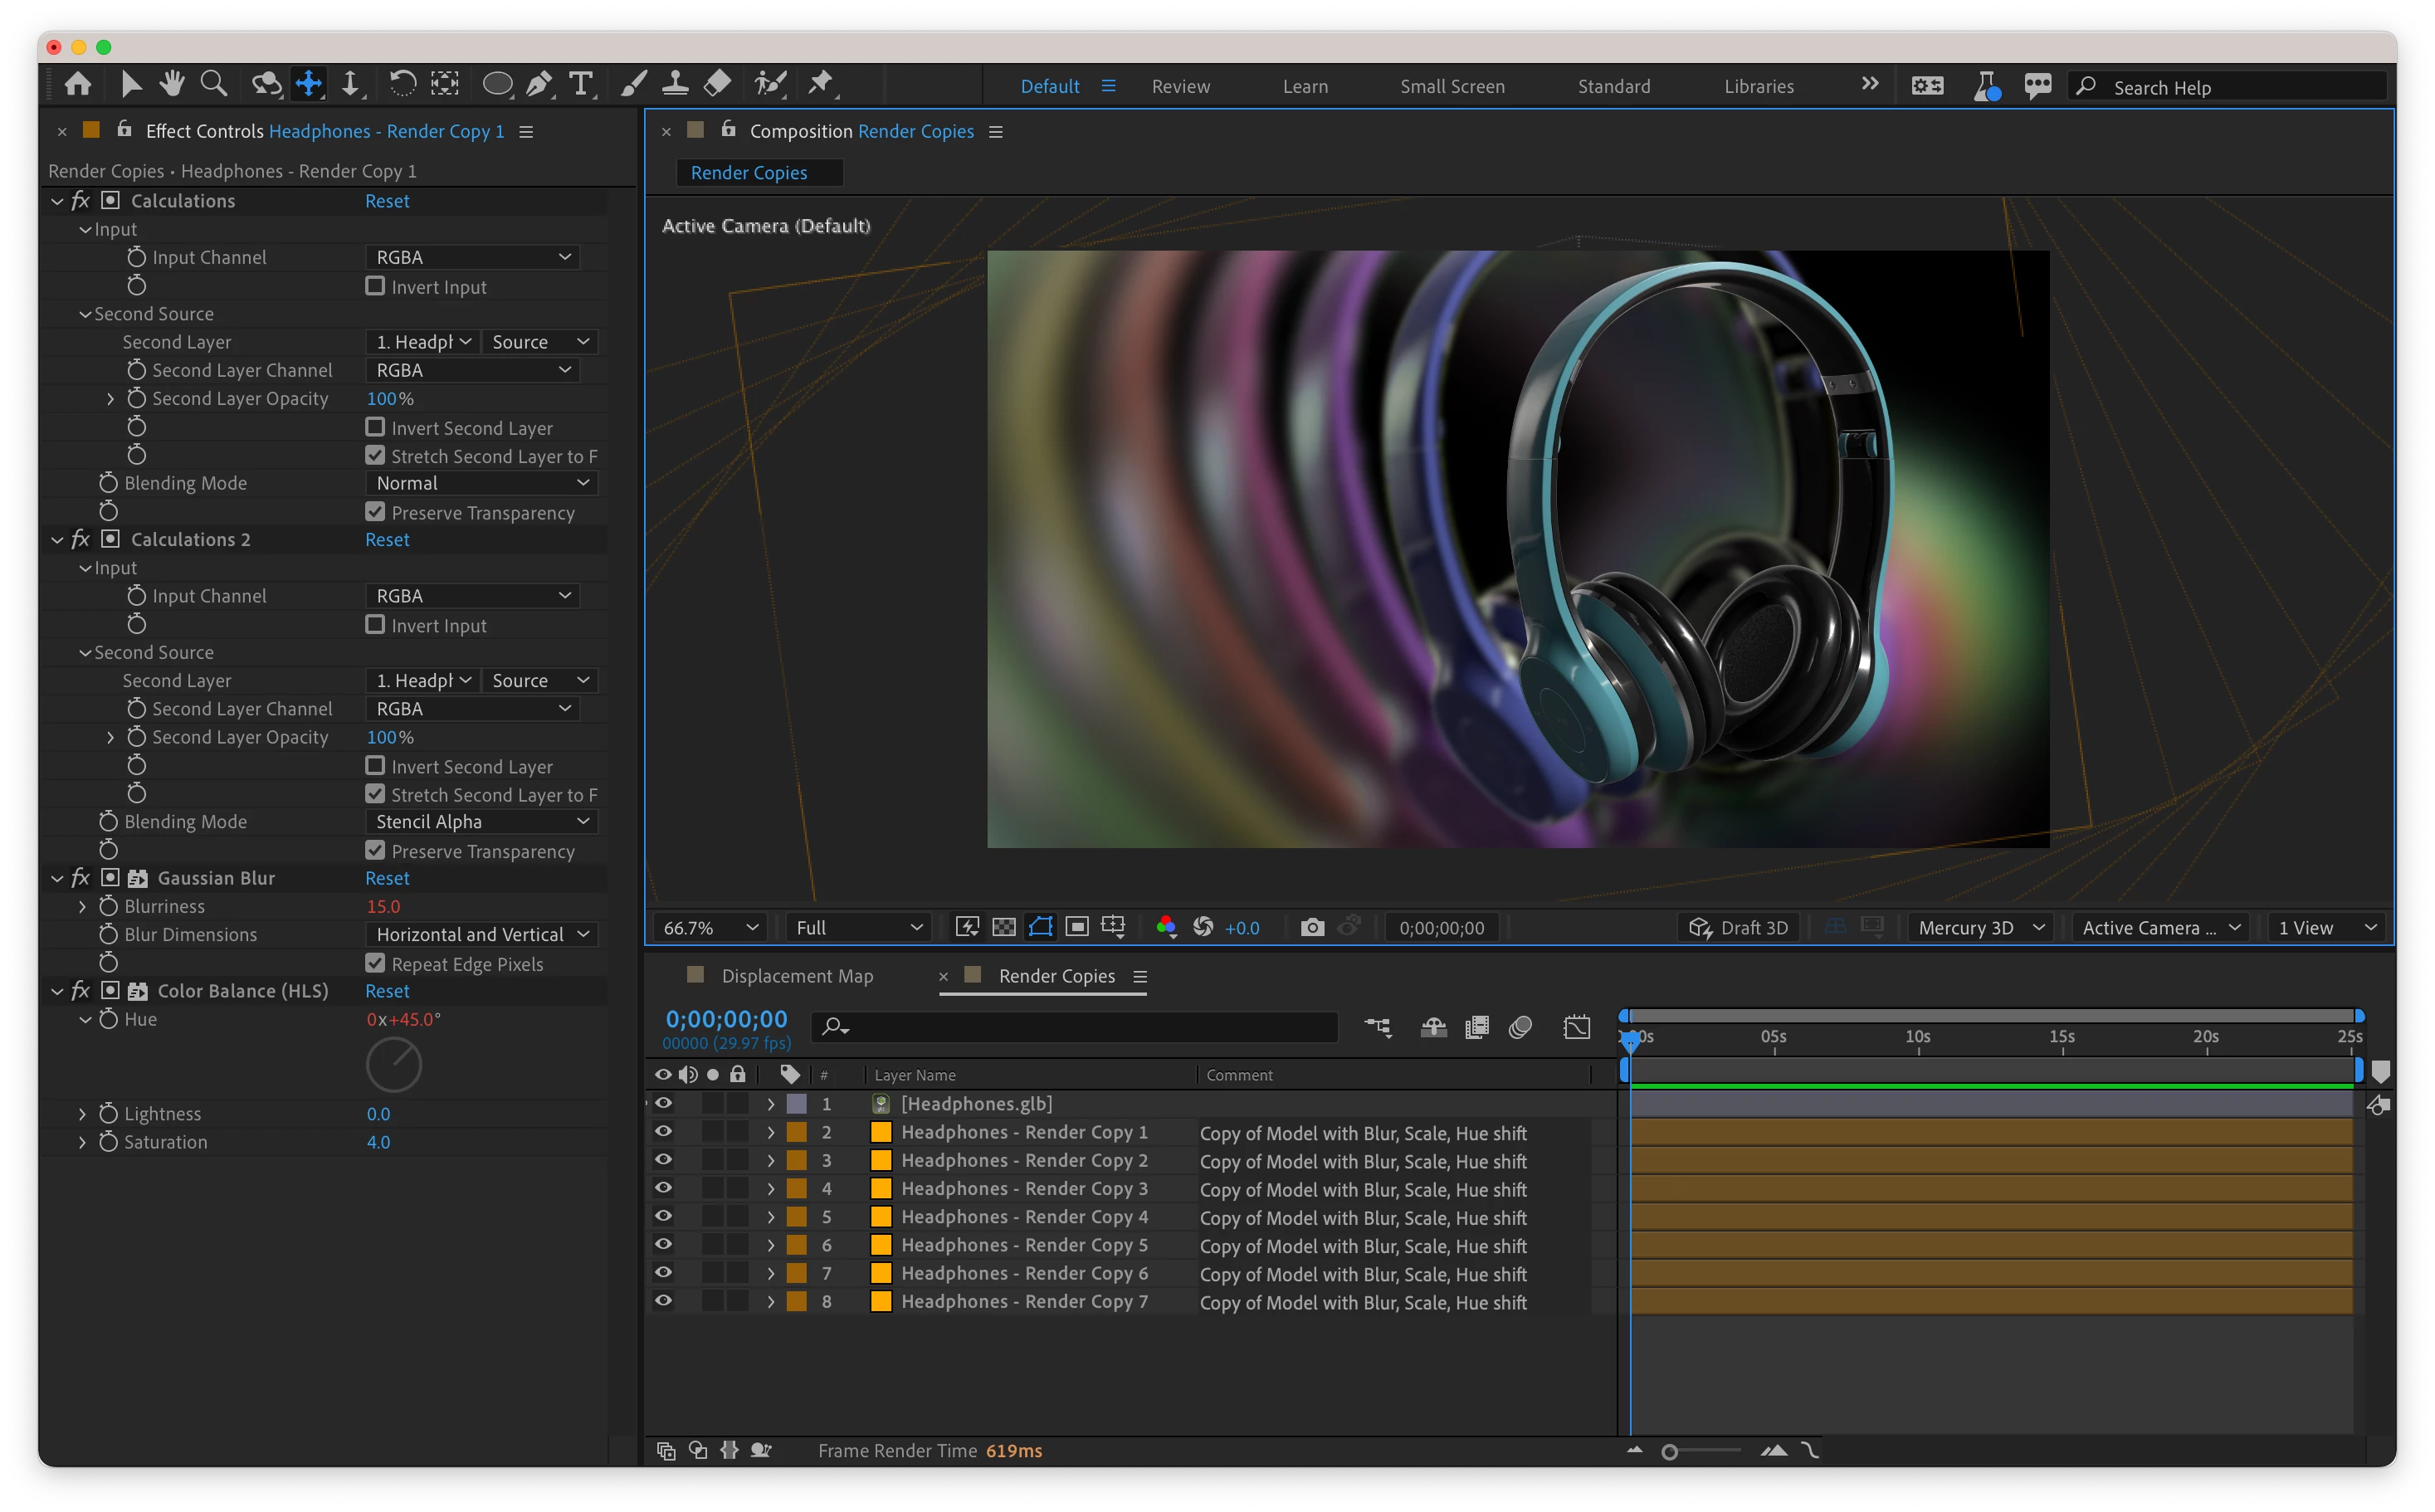Reset the Gaussian Blur effect

pyautogui.click(x=387, y=878)
